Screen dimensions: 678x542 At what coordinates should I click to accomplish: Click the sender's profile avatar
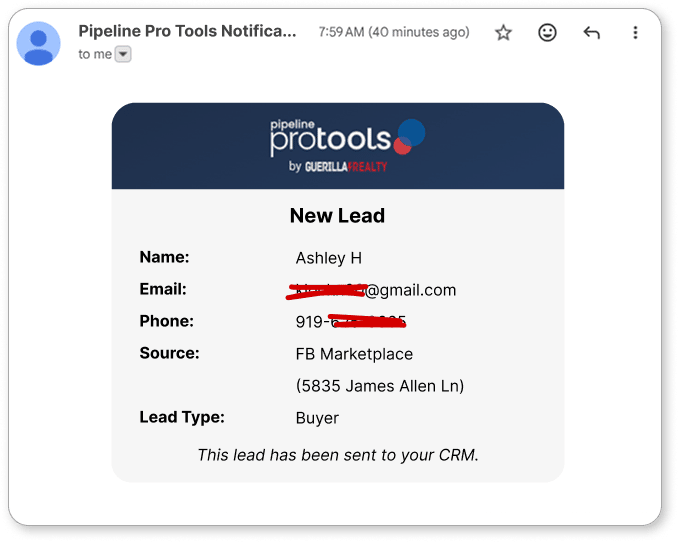click(x=39, y=43)
